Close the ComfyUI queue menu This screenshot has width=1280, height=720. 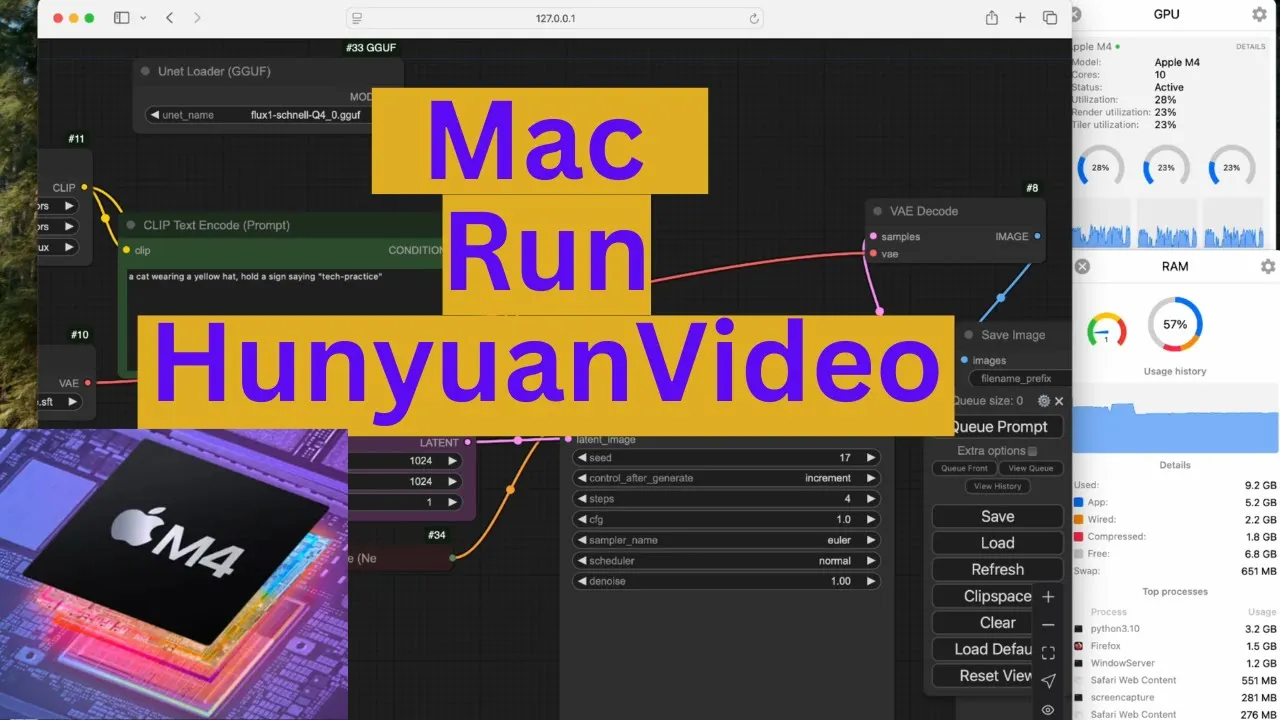(1059, 401)
